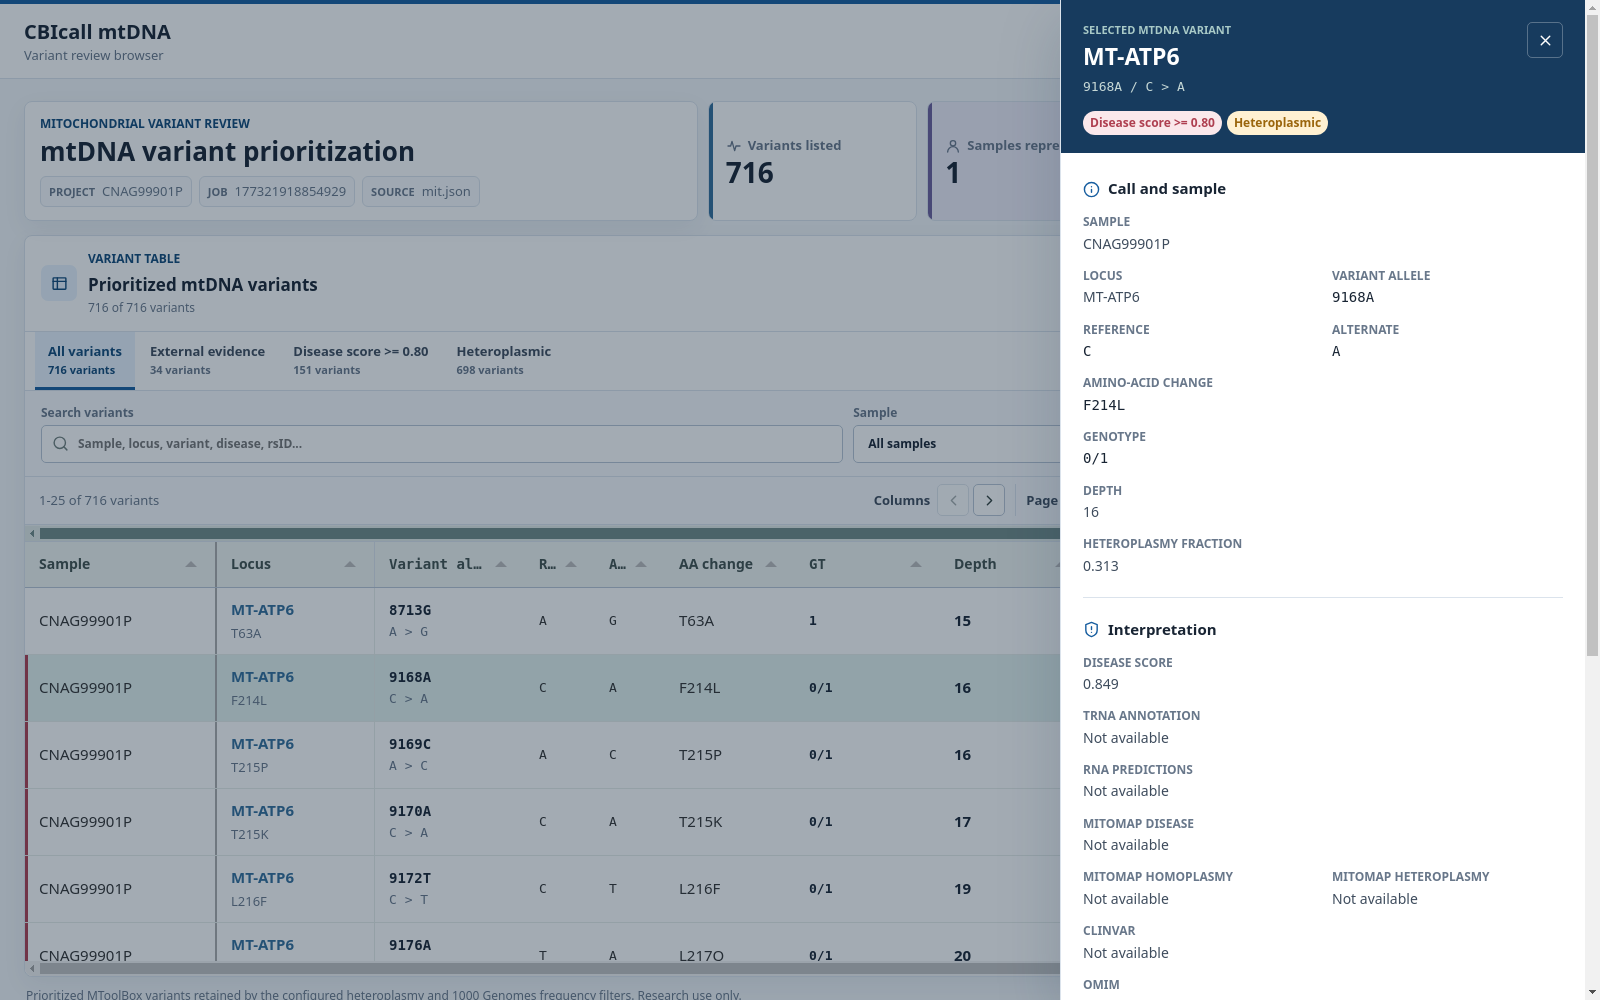This screenshot has width=1600, height=1000.
Task: Click the SOURCE mit.json chip
Action: [420, 192]
